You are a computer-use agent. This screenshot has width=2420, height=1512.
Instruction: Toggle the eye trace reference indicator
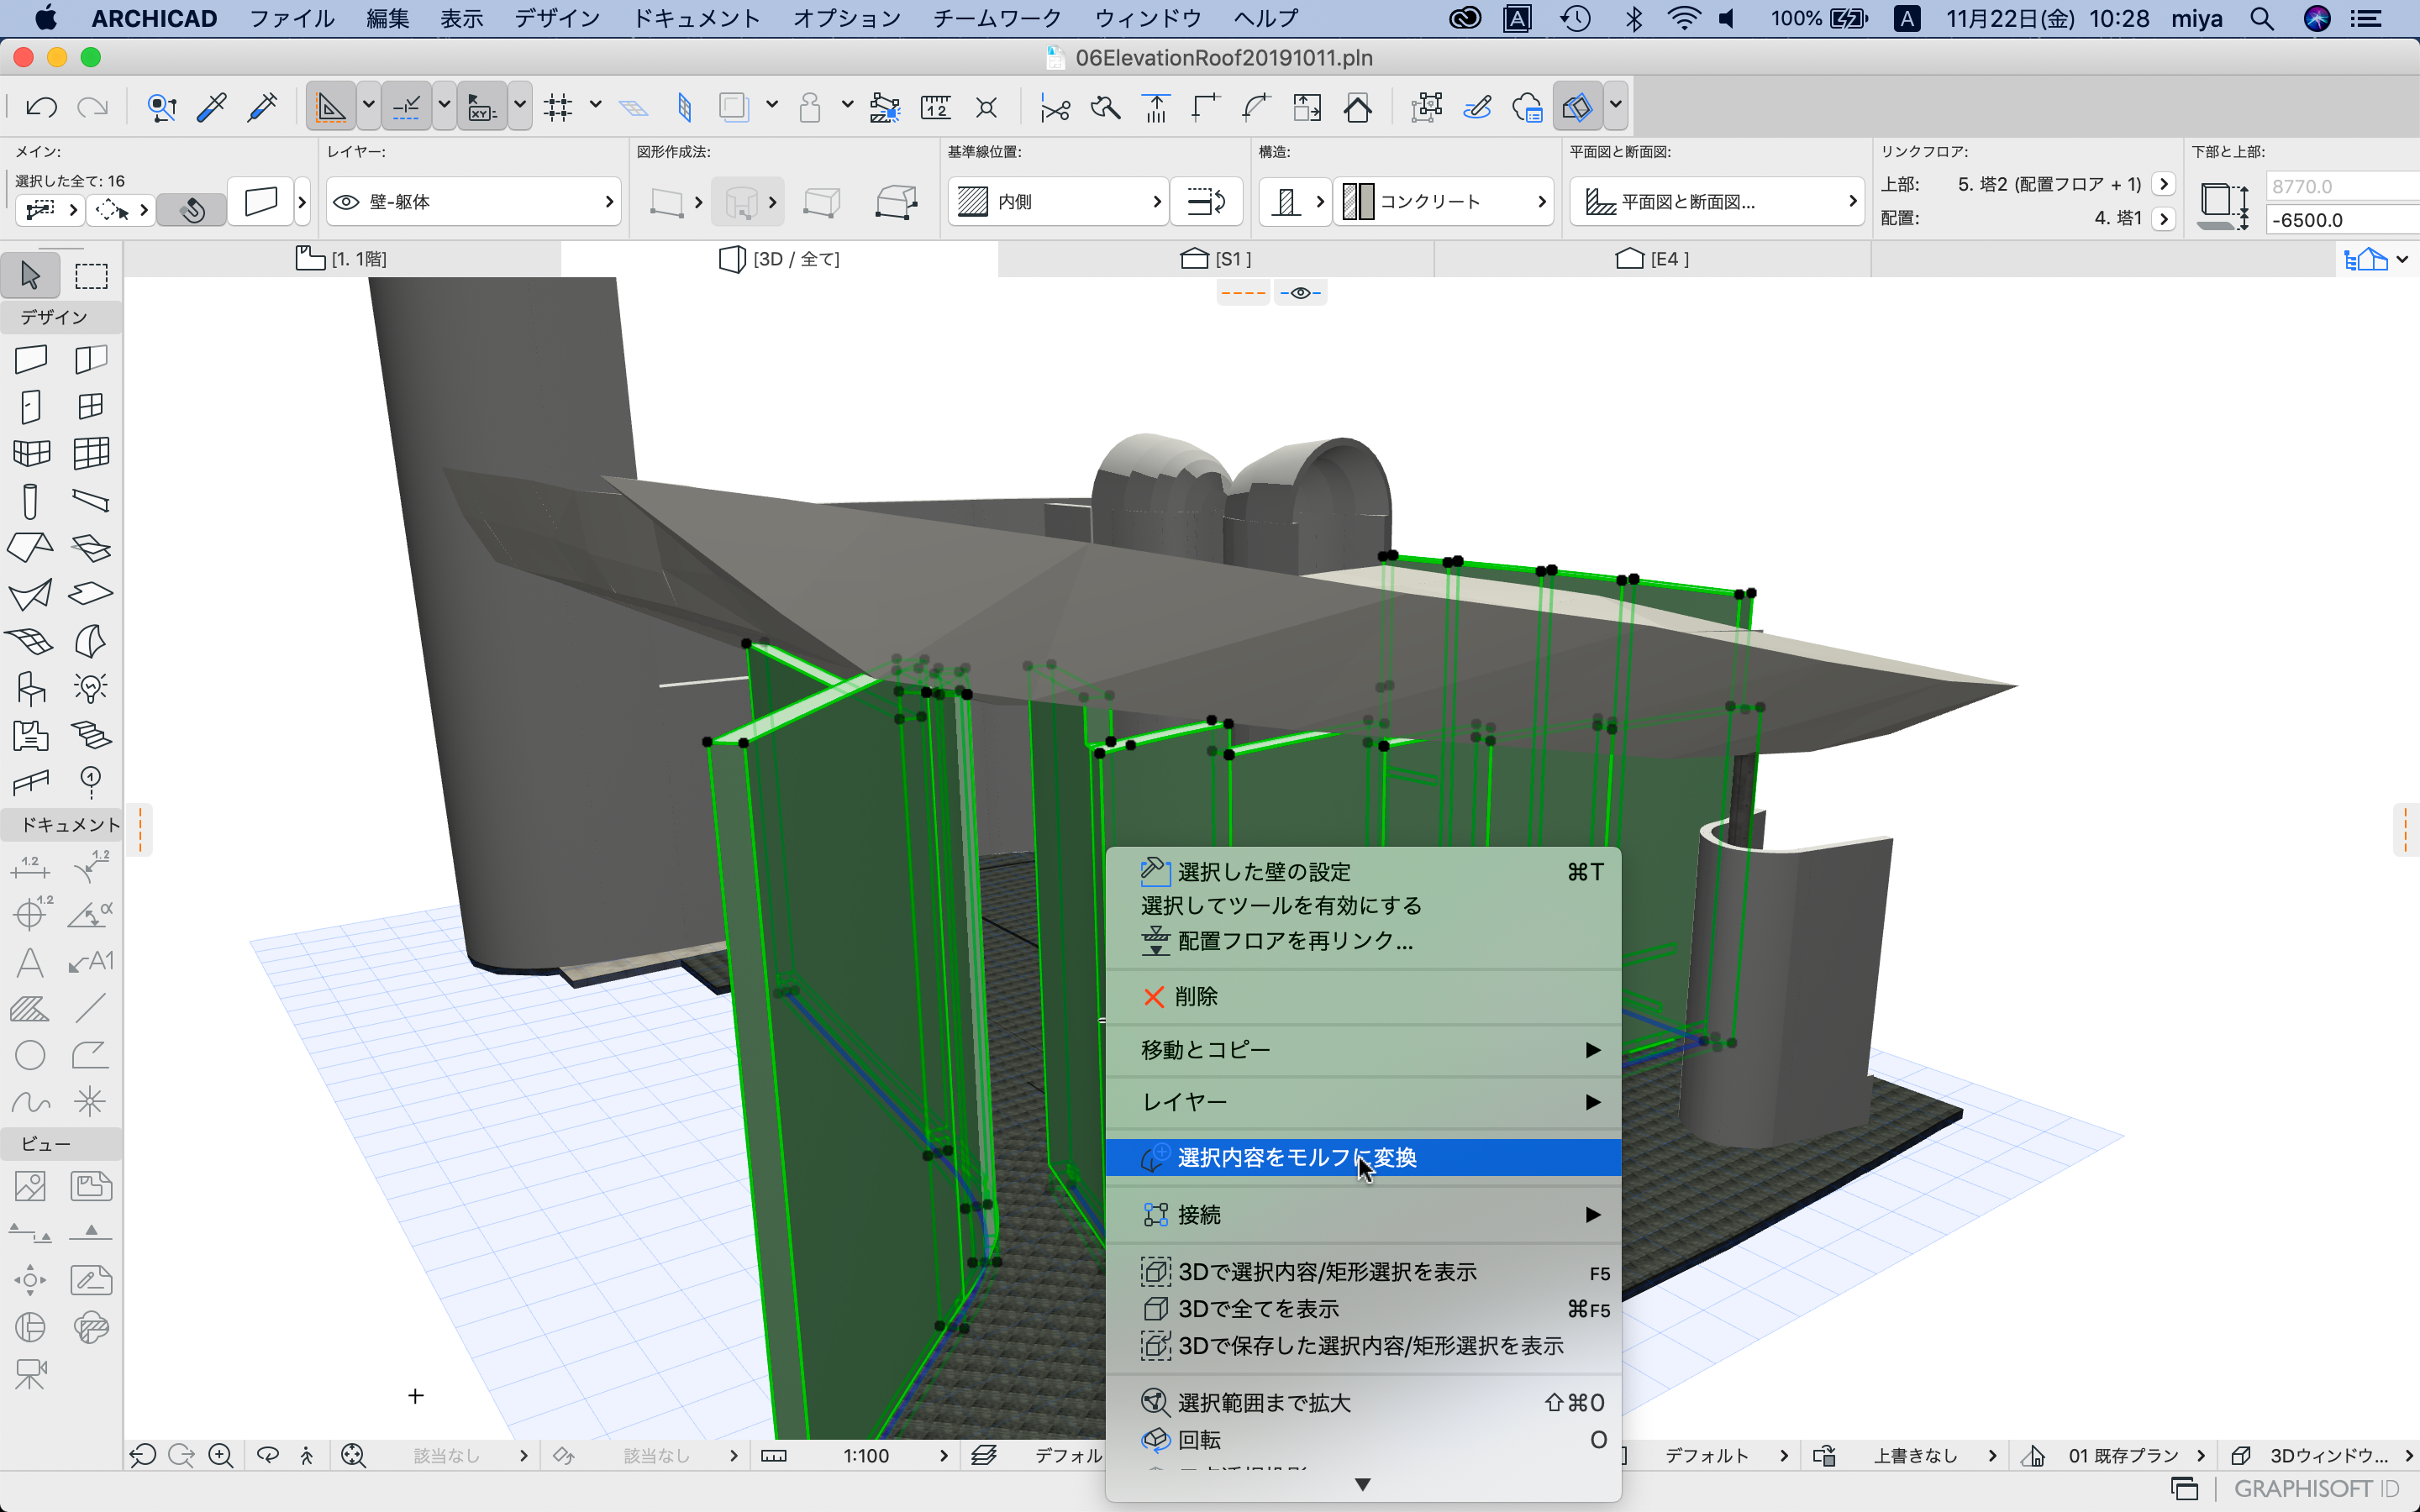tap(1300, 293)
